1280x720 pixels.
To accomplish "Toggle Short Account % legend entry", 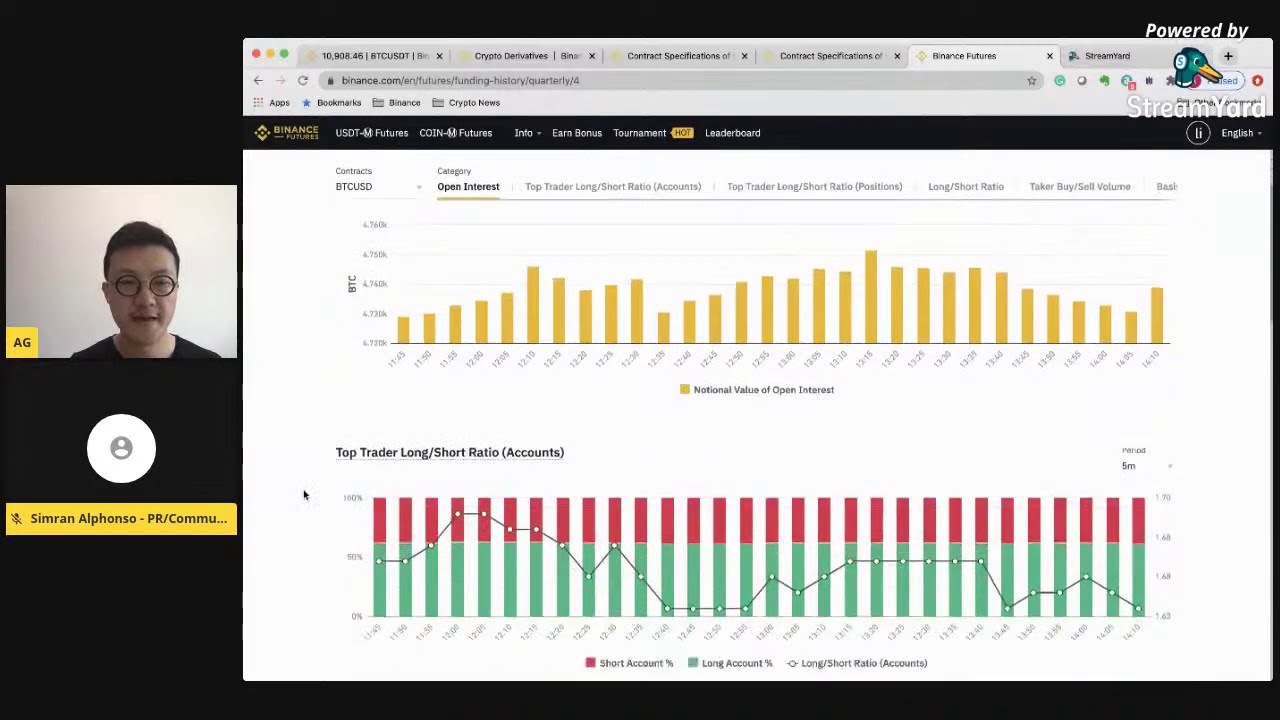I will point(629,663).
